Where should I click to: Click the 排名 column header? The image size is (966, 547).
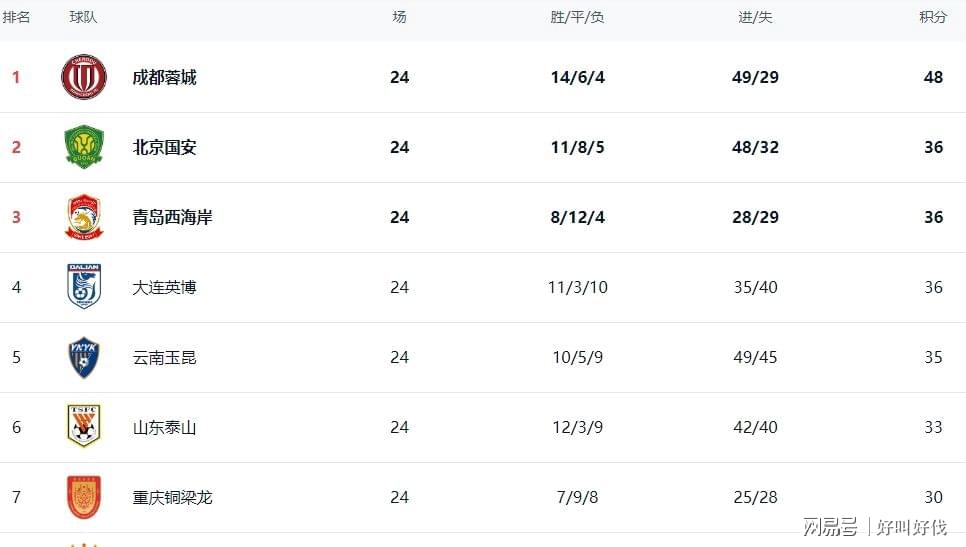pos(16,17)
